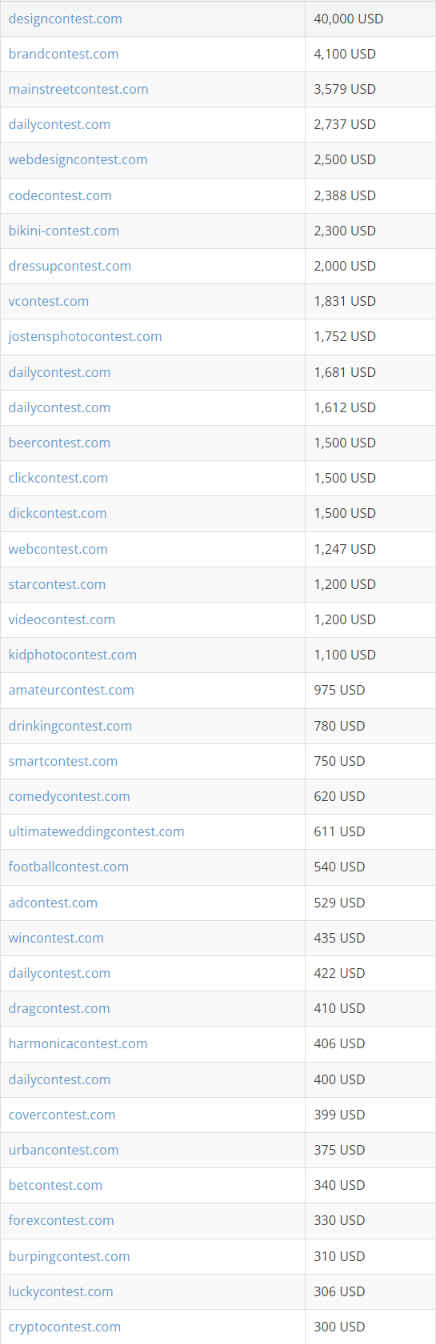Viewport: 436px width, 1344px height.
Task: Open webcontest.com link
Action: point(58,549)
